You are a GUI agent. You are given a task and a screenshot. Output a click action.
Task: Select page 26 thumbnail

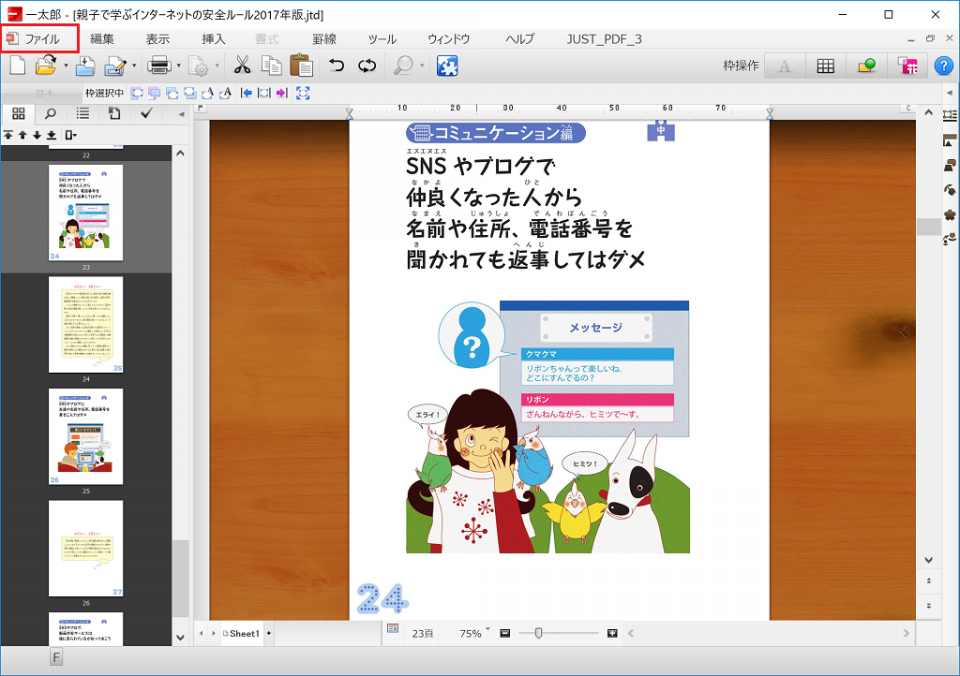pyautogui.click(x=86, y=549)
